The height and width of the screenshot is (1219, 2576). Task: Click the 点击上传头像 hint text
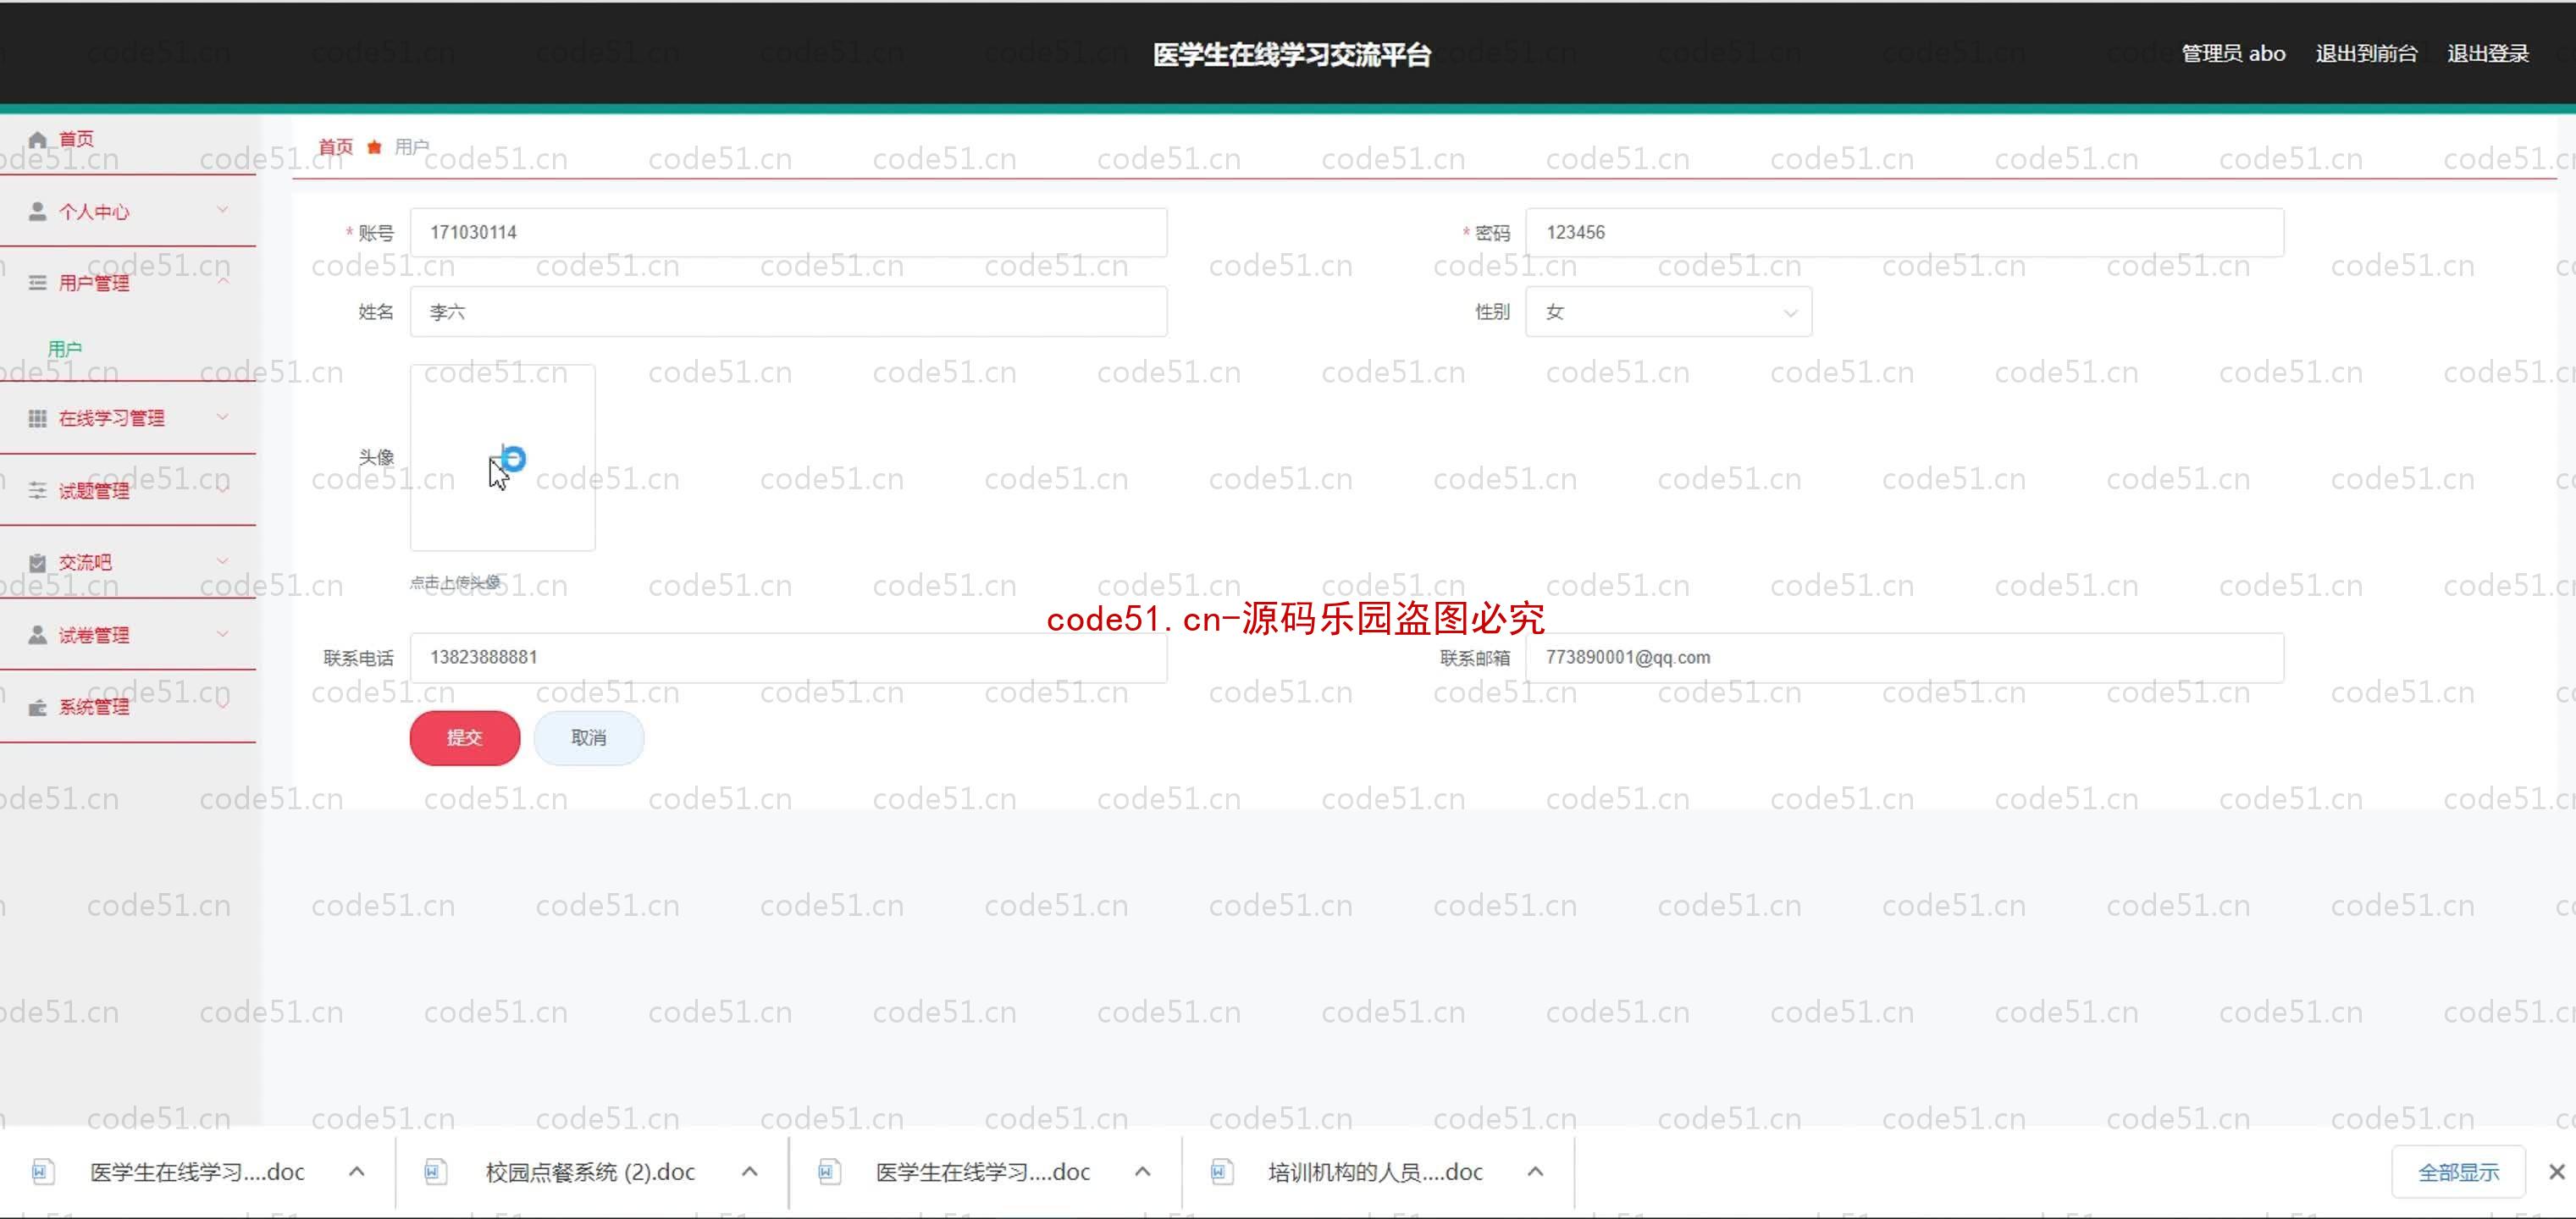pos(455,582)
